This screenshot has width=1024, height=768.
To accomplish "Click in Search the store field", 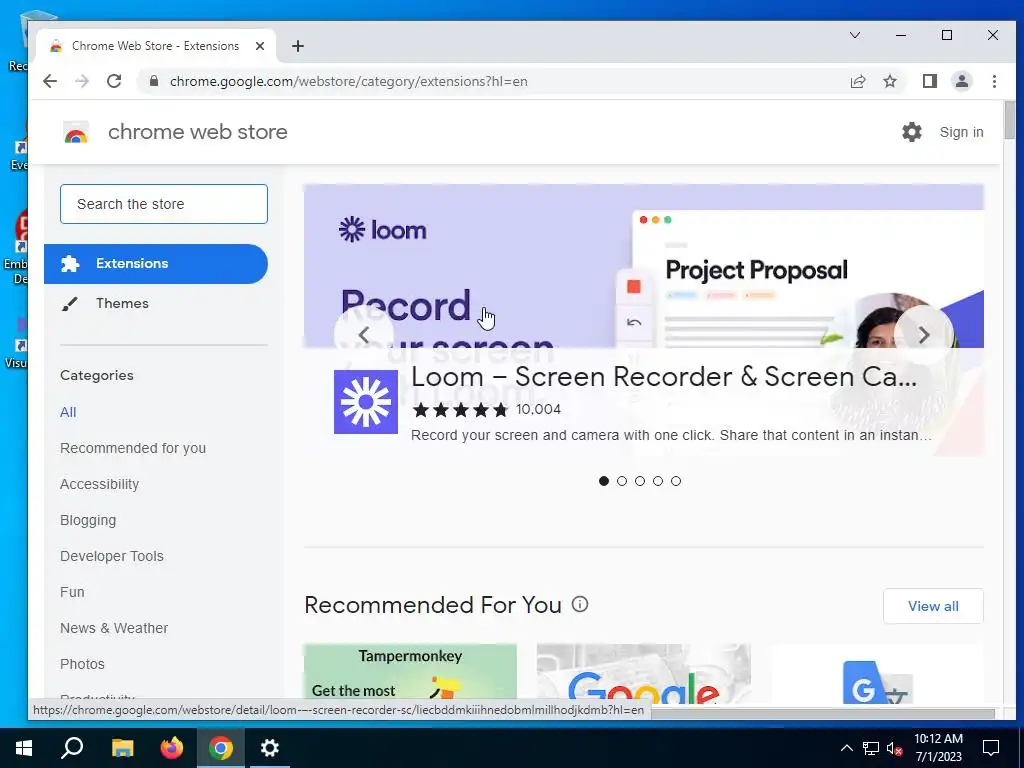I will click(164, 204).
